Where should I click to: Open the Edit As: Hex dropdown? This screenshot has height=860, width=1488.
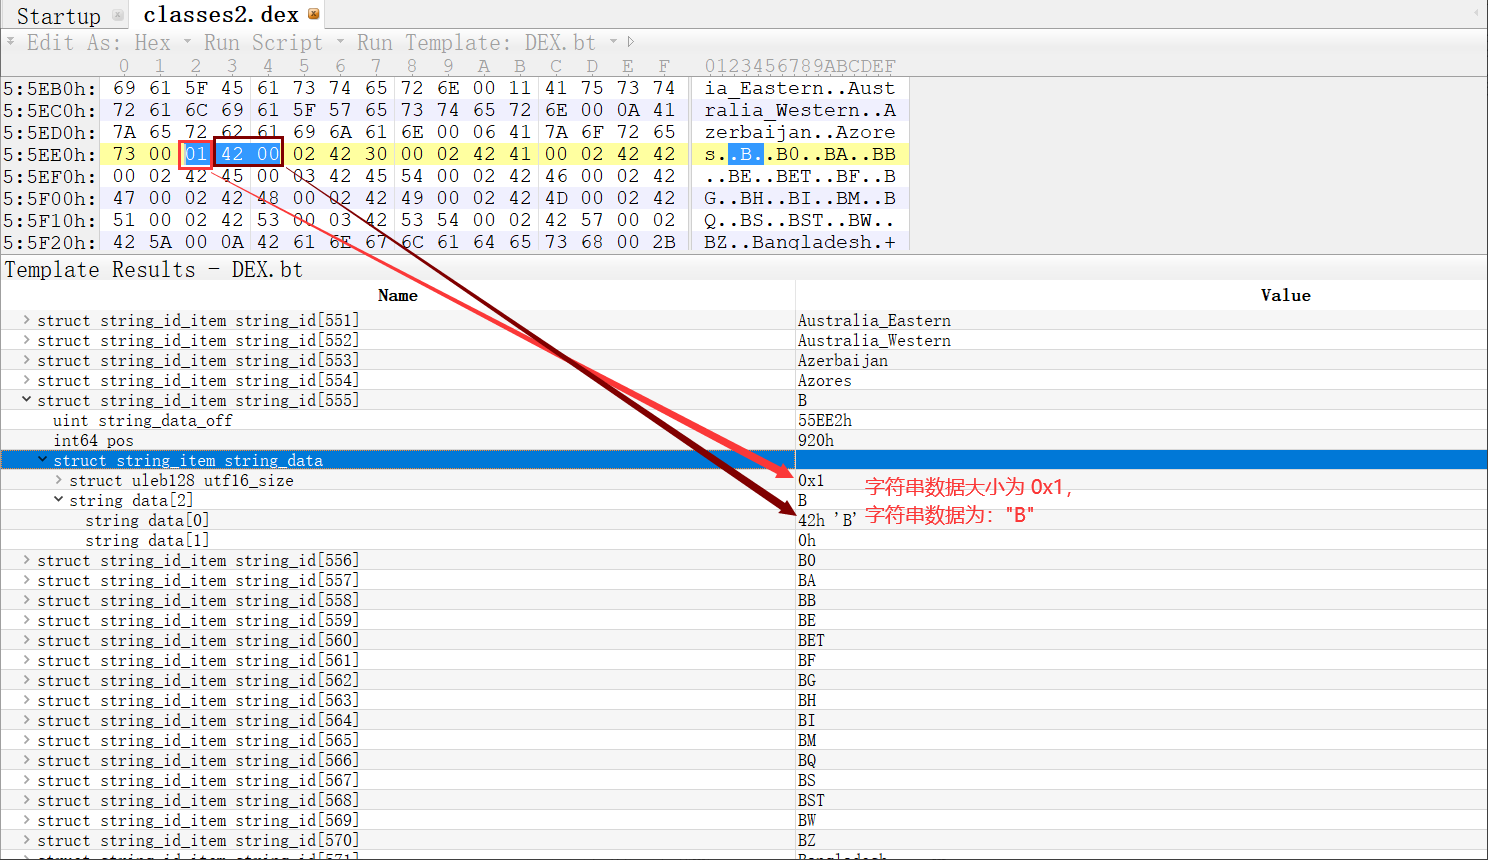(x=109, y=43)
